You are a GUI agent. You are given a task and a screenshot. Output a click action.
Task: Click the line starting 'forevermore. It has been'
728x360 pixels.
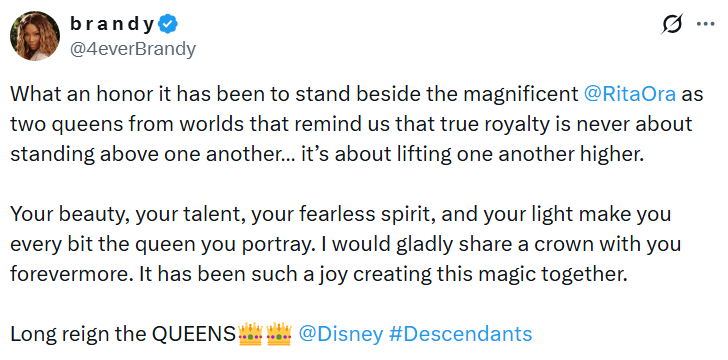tap(319, 274)
